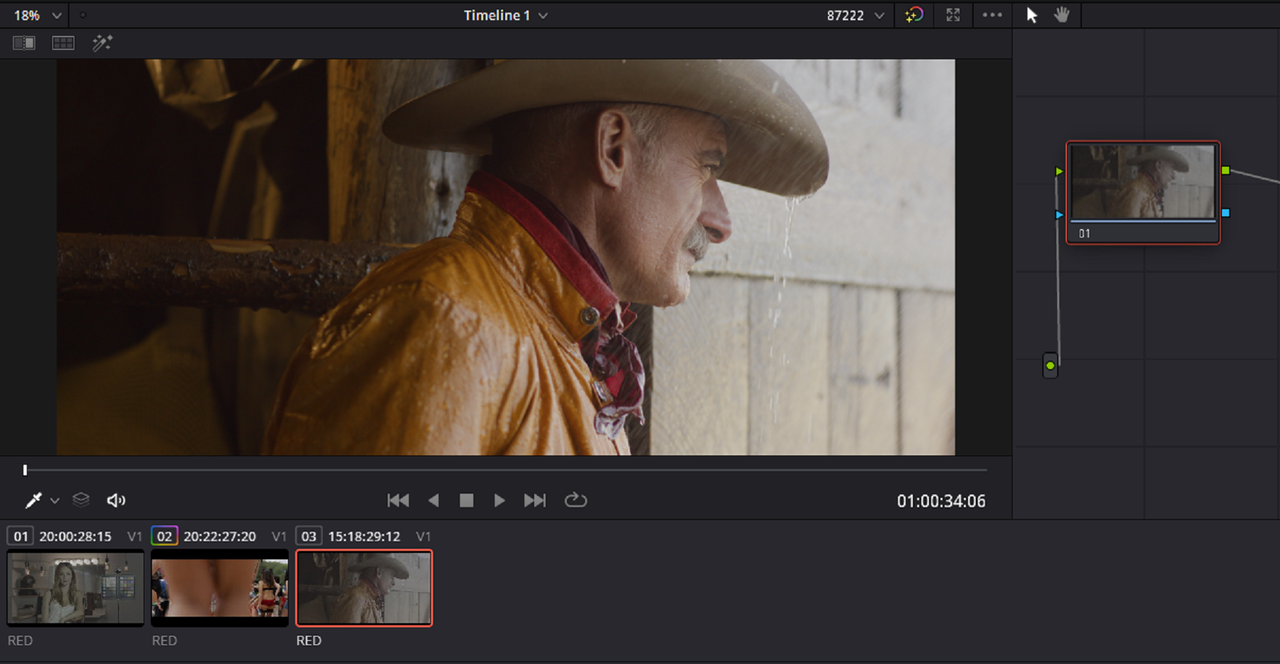Screen dimensions: 1280x664
Task: Click the 03 clip number badge
Action: point(309,536)
